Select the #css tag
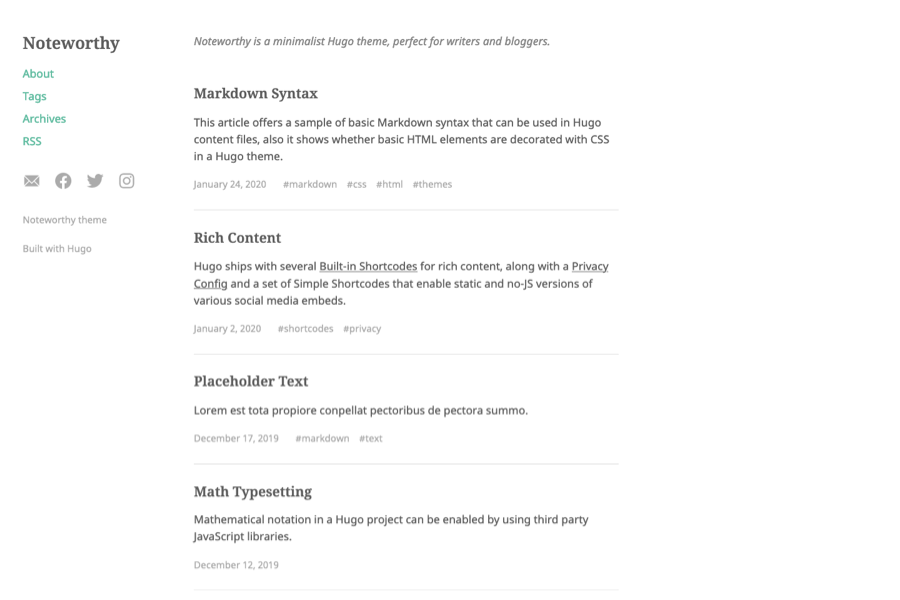The width and height of the screenshot is (900, 600). pyautogui.click(x=356, y=184)
